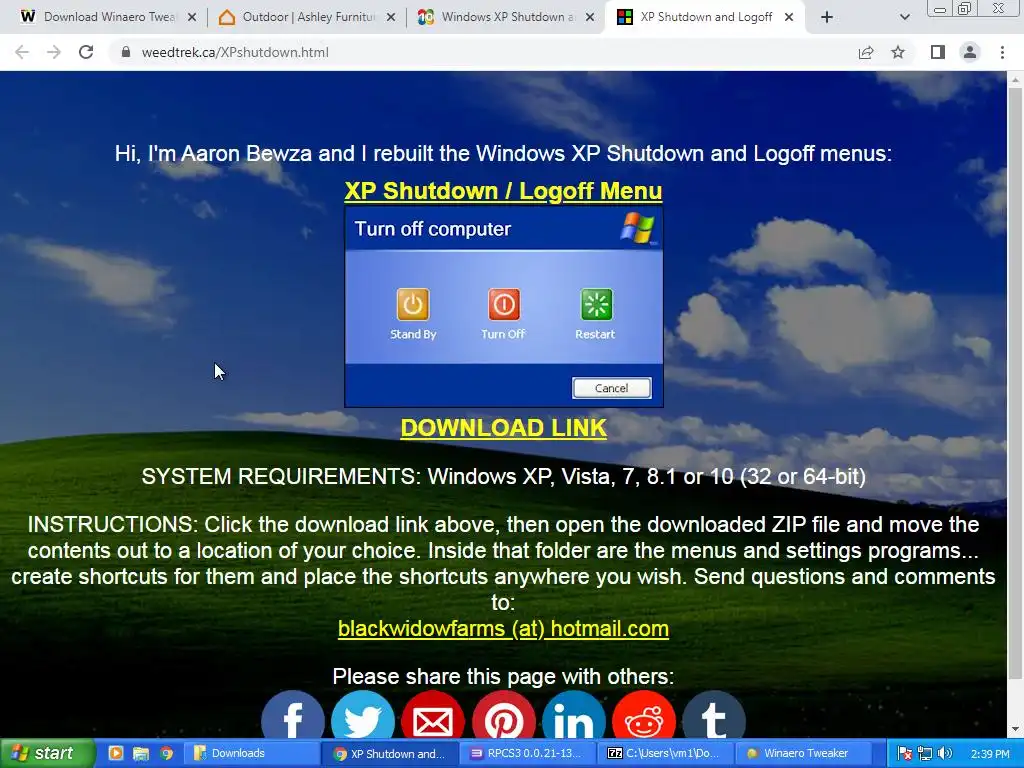Click the taskbar clock showing 2:39 PM
The height and width of the screenshot is (768, 1024).
point(990,754)
